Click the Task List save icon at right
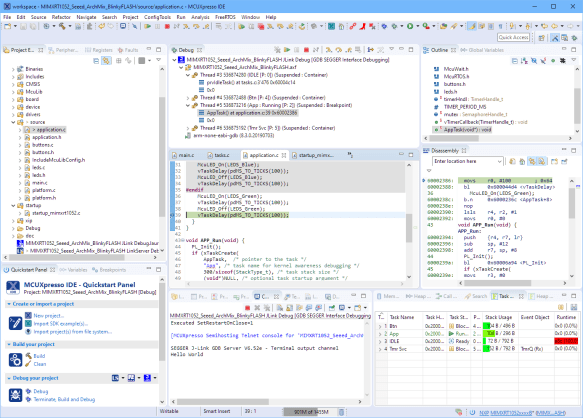 574,307
